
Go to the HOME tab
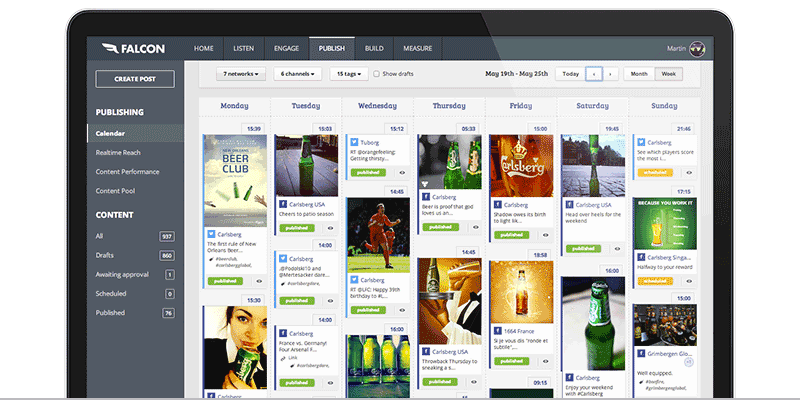tap(204, 48)
